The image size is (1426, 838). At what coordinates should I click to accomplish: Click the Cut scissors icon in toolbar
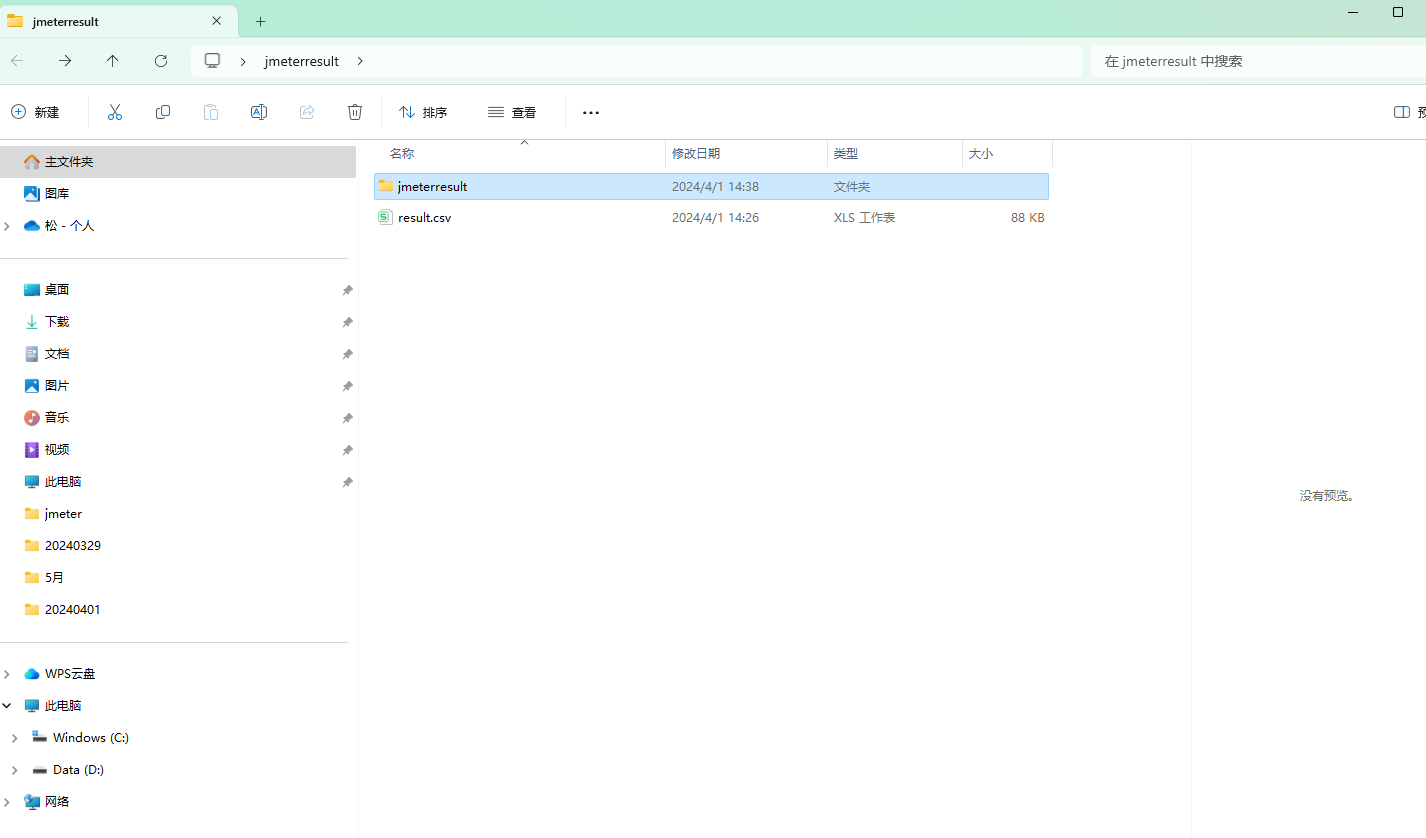tap(115, 112)
